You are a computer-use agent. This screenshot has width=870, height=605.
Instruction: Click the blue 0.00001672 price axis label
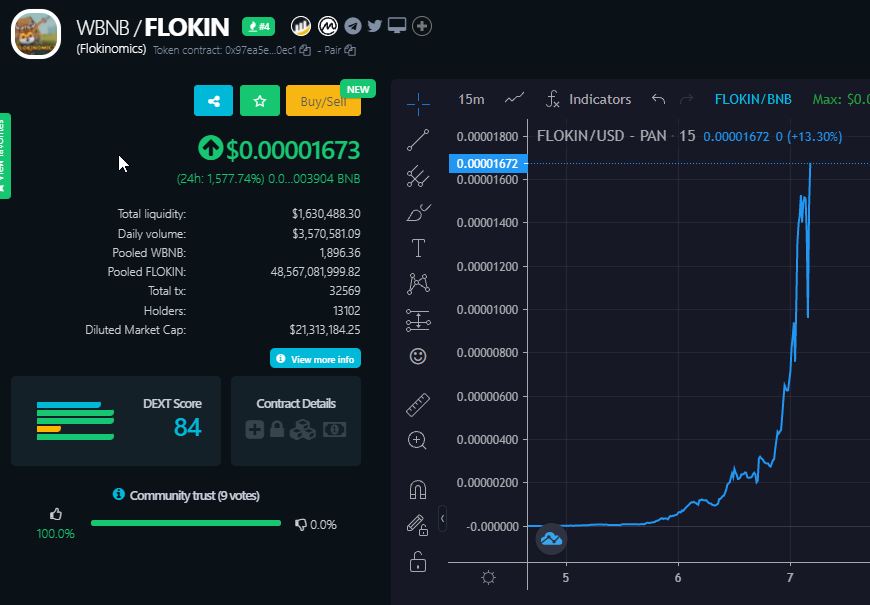[x=488, y=164]
